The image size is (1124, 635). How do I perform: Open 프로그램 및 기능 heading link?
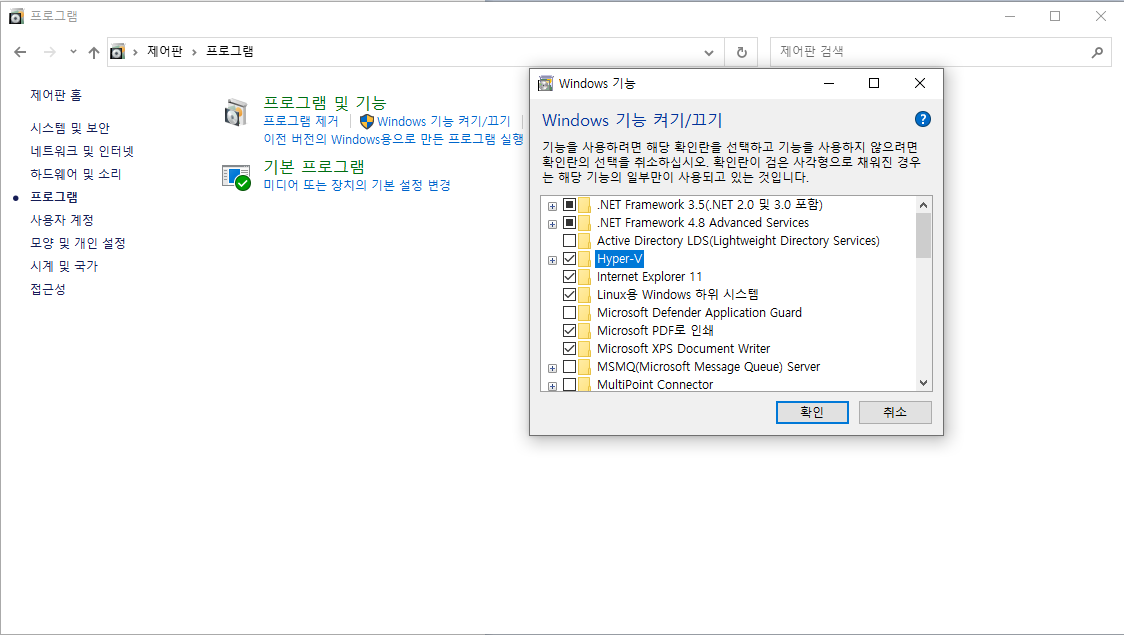[x=325, y=102]
